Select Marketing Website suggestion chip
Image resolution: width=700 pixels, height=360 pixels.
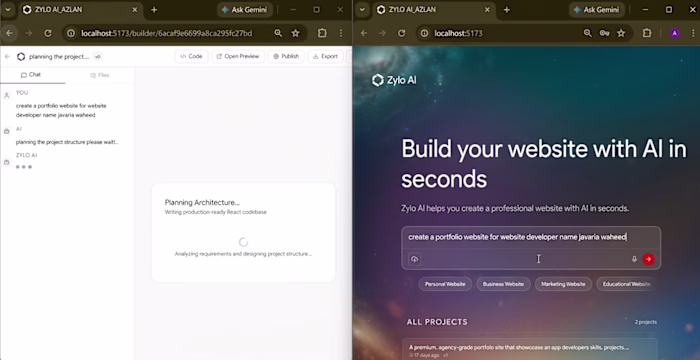click(x=563, y=284)
